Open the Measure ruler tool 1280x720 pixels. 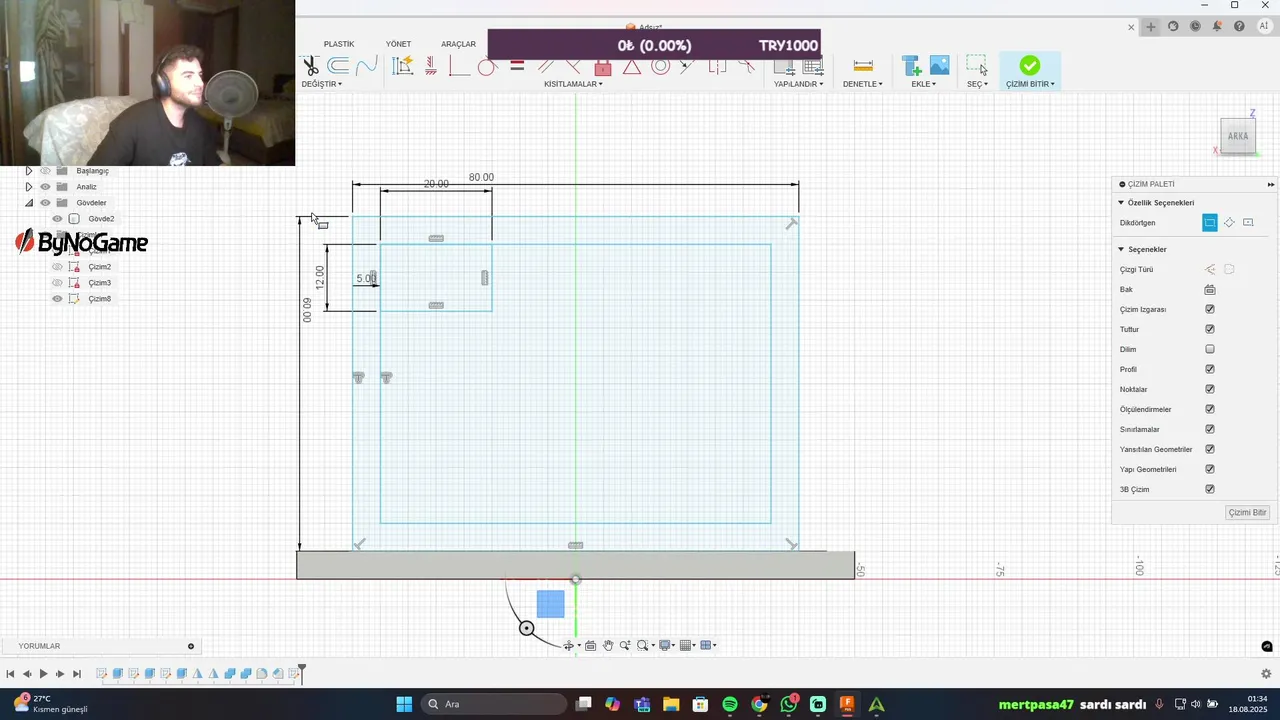click(863, 66)
